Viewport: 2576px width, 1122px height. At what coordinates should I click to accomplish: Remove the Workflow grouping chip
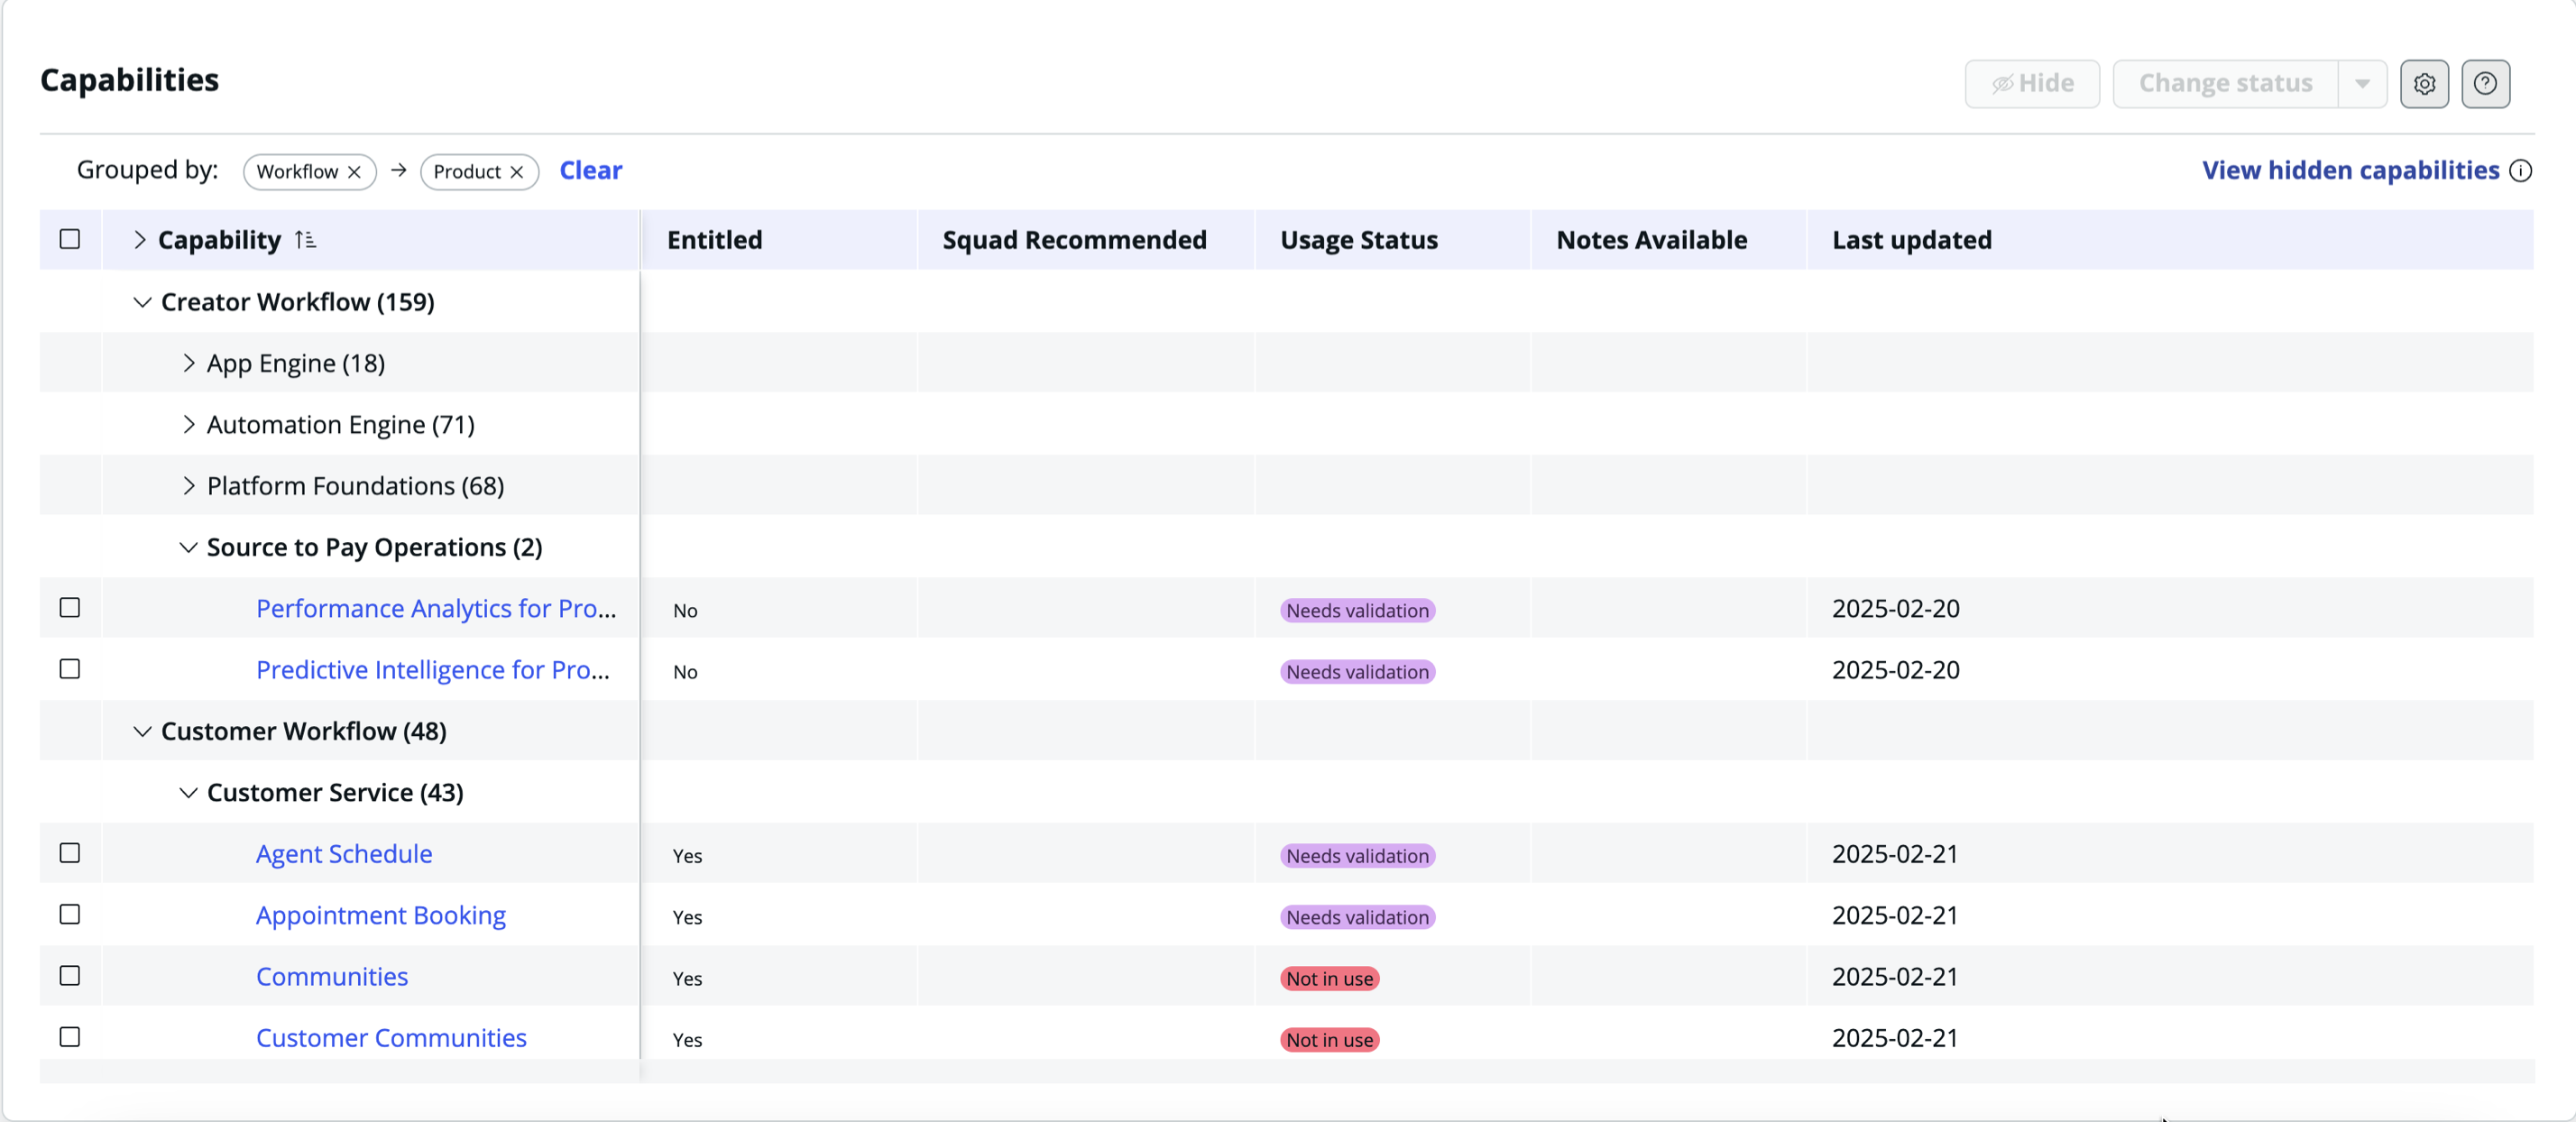[x=354, y=172]
